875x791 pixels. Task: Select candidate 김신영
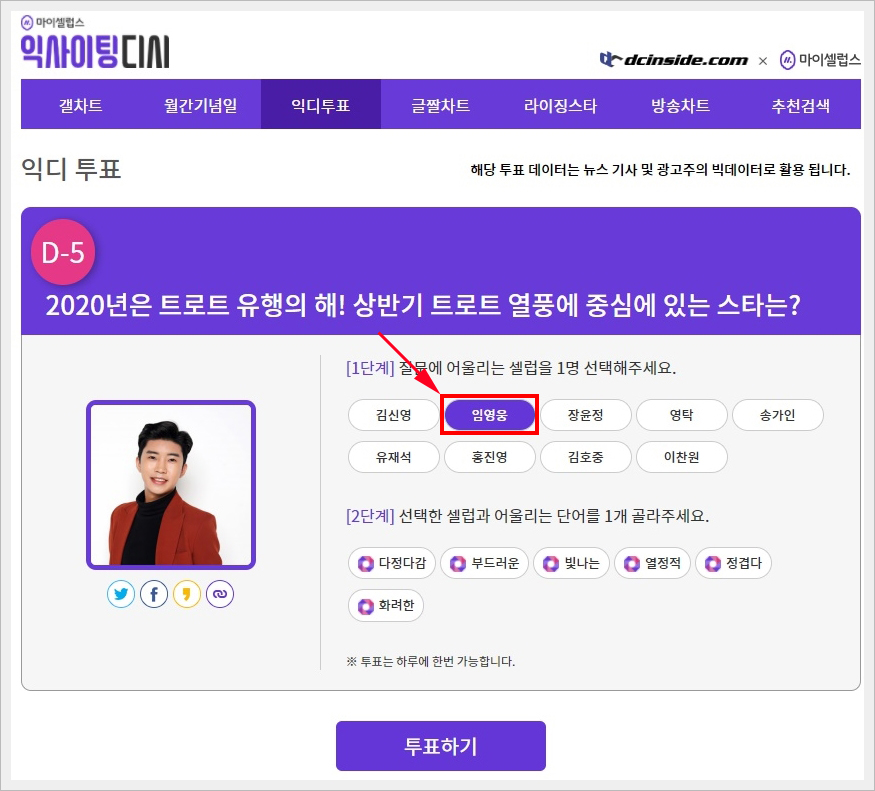tap(393, 415)
